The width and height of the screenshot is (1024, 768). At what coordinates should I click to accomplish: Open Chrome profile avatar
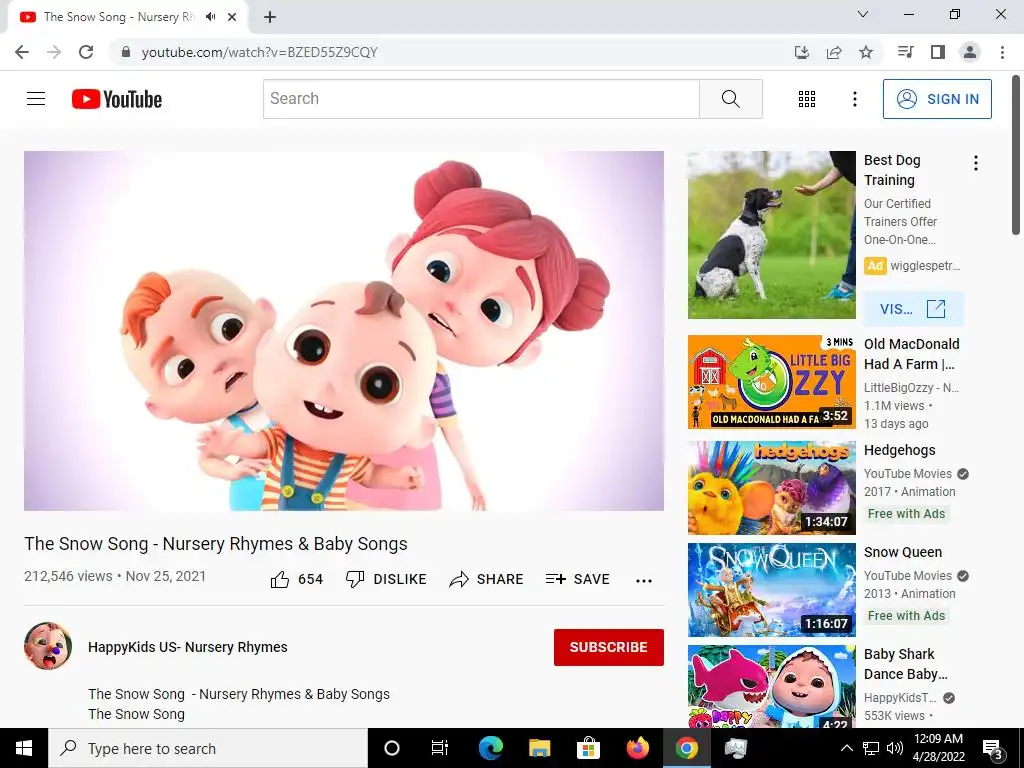(x=970, y=52)
